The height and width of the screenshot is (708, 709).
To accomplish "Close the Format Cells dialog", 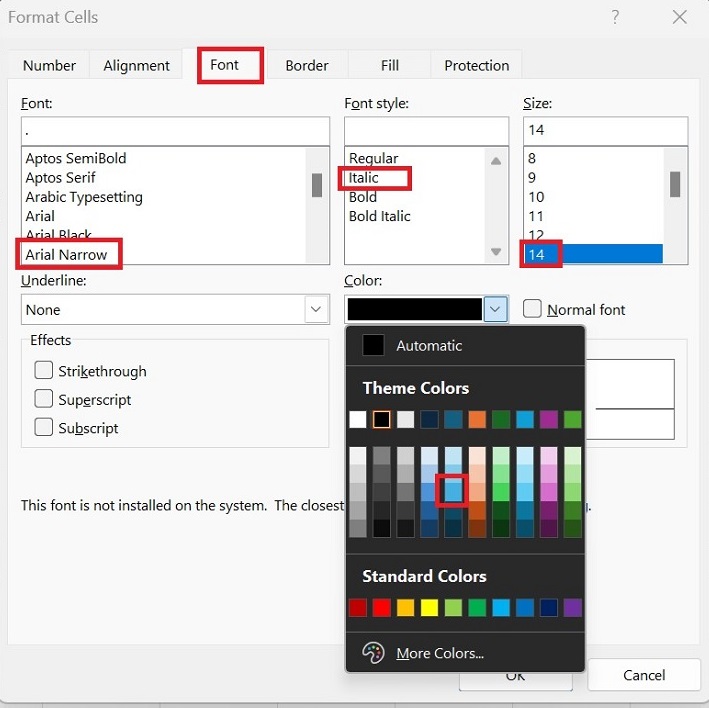I will click(679, 17).
